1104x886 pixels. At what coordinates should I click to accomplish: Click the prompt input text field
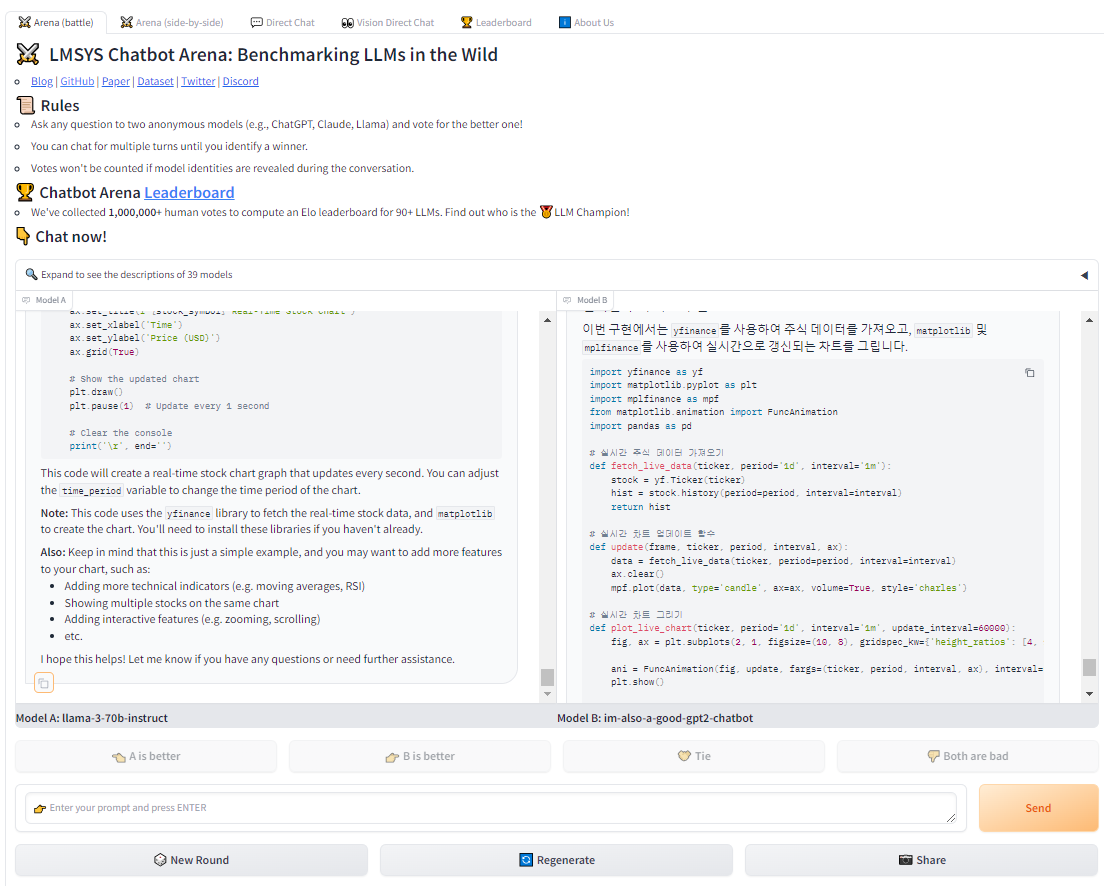(x=490, y=808)
